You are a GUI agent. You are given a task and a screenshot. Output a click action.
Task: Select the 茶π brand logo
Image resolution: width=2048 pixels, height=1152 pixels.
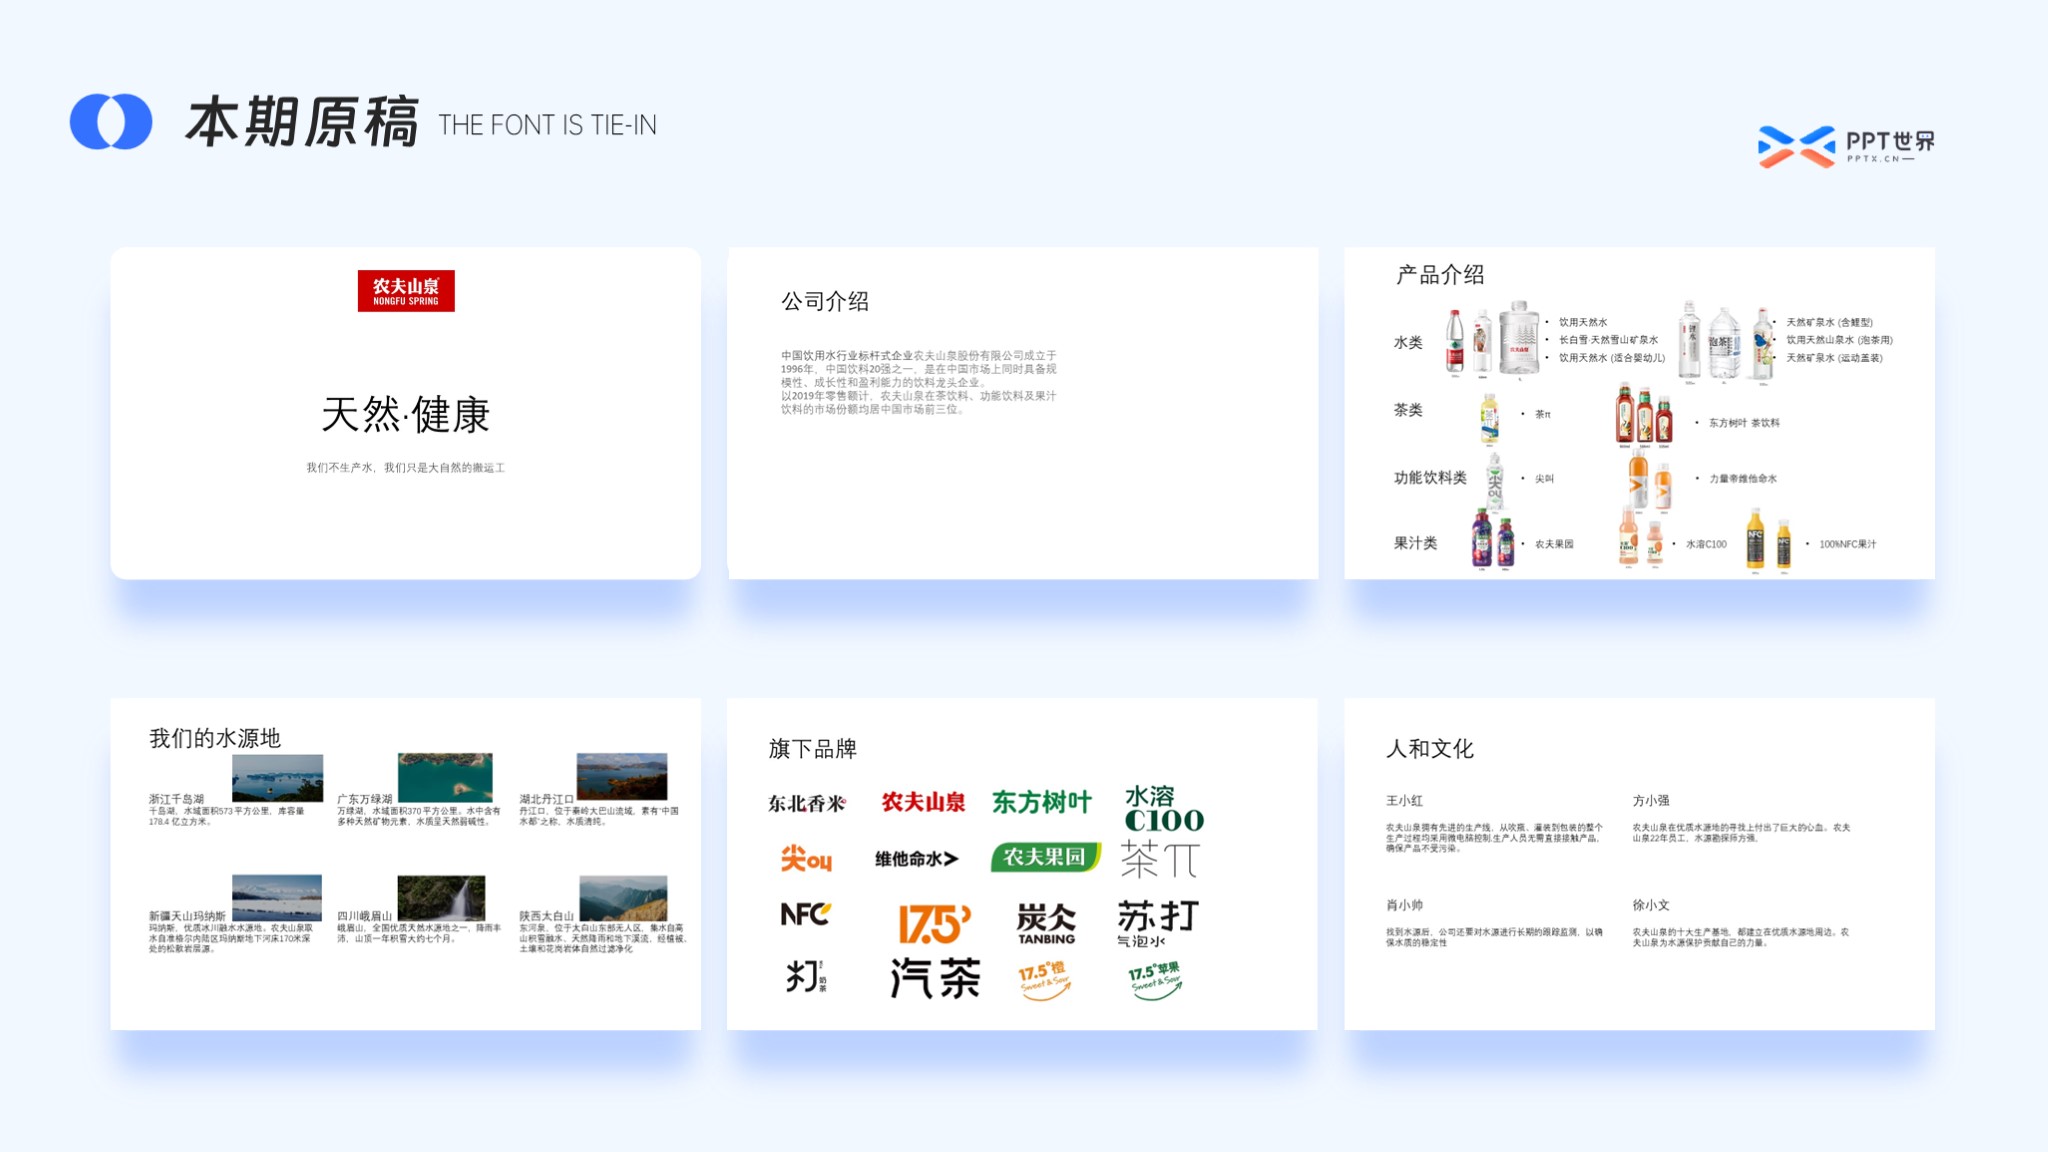(1160, 858)
